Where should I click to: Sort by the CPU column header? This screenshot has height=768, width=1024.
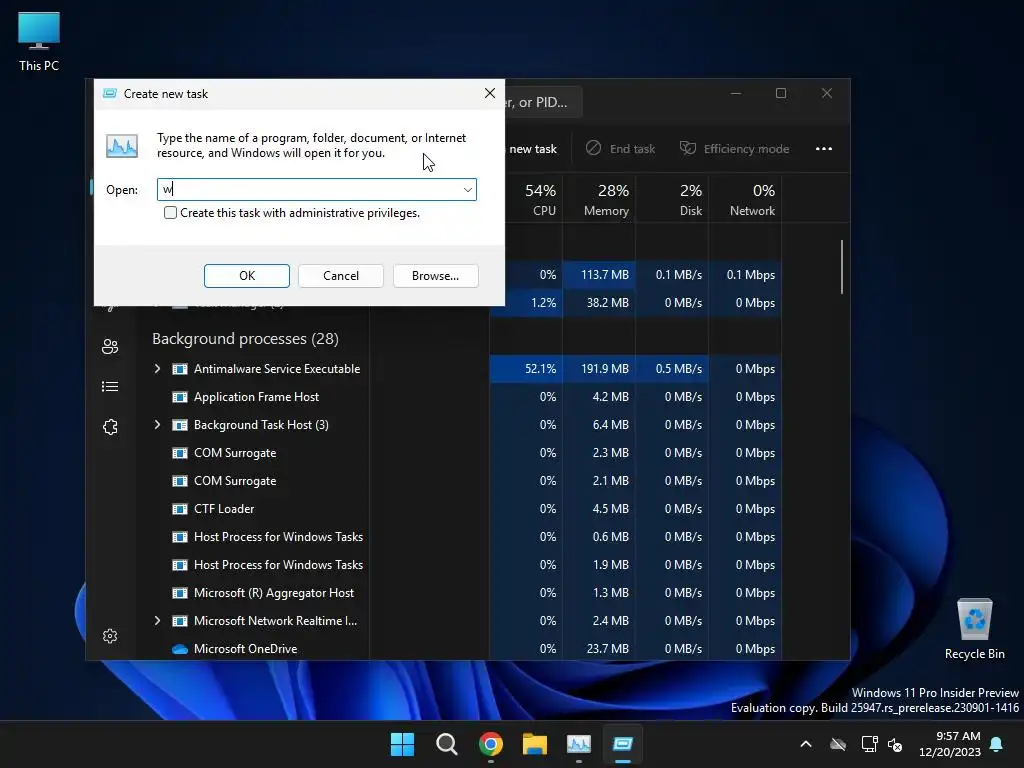click(x=540, y=199)
